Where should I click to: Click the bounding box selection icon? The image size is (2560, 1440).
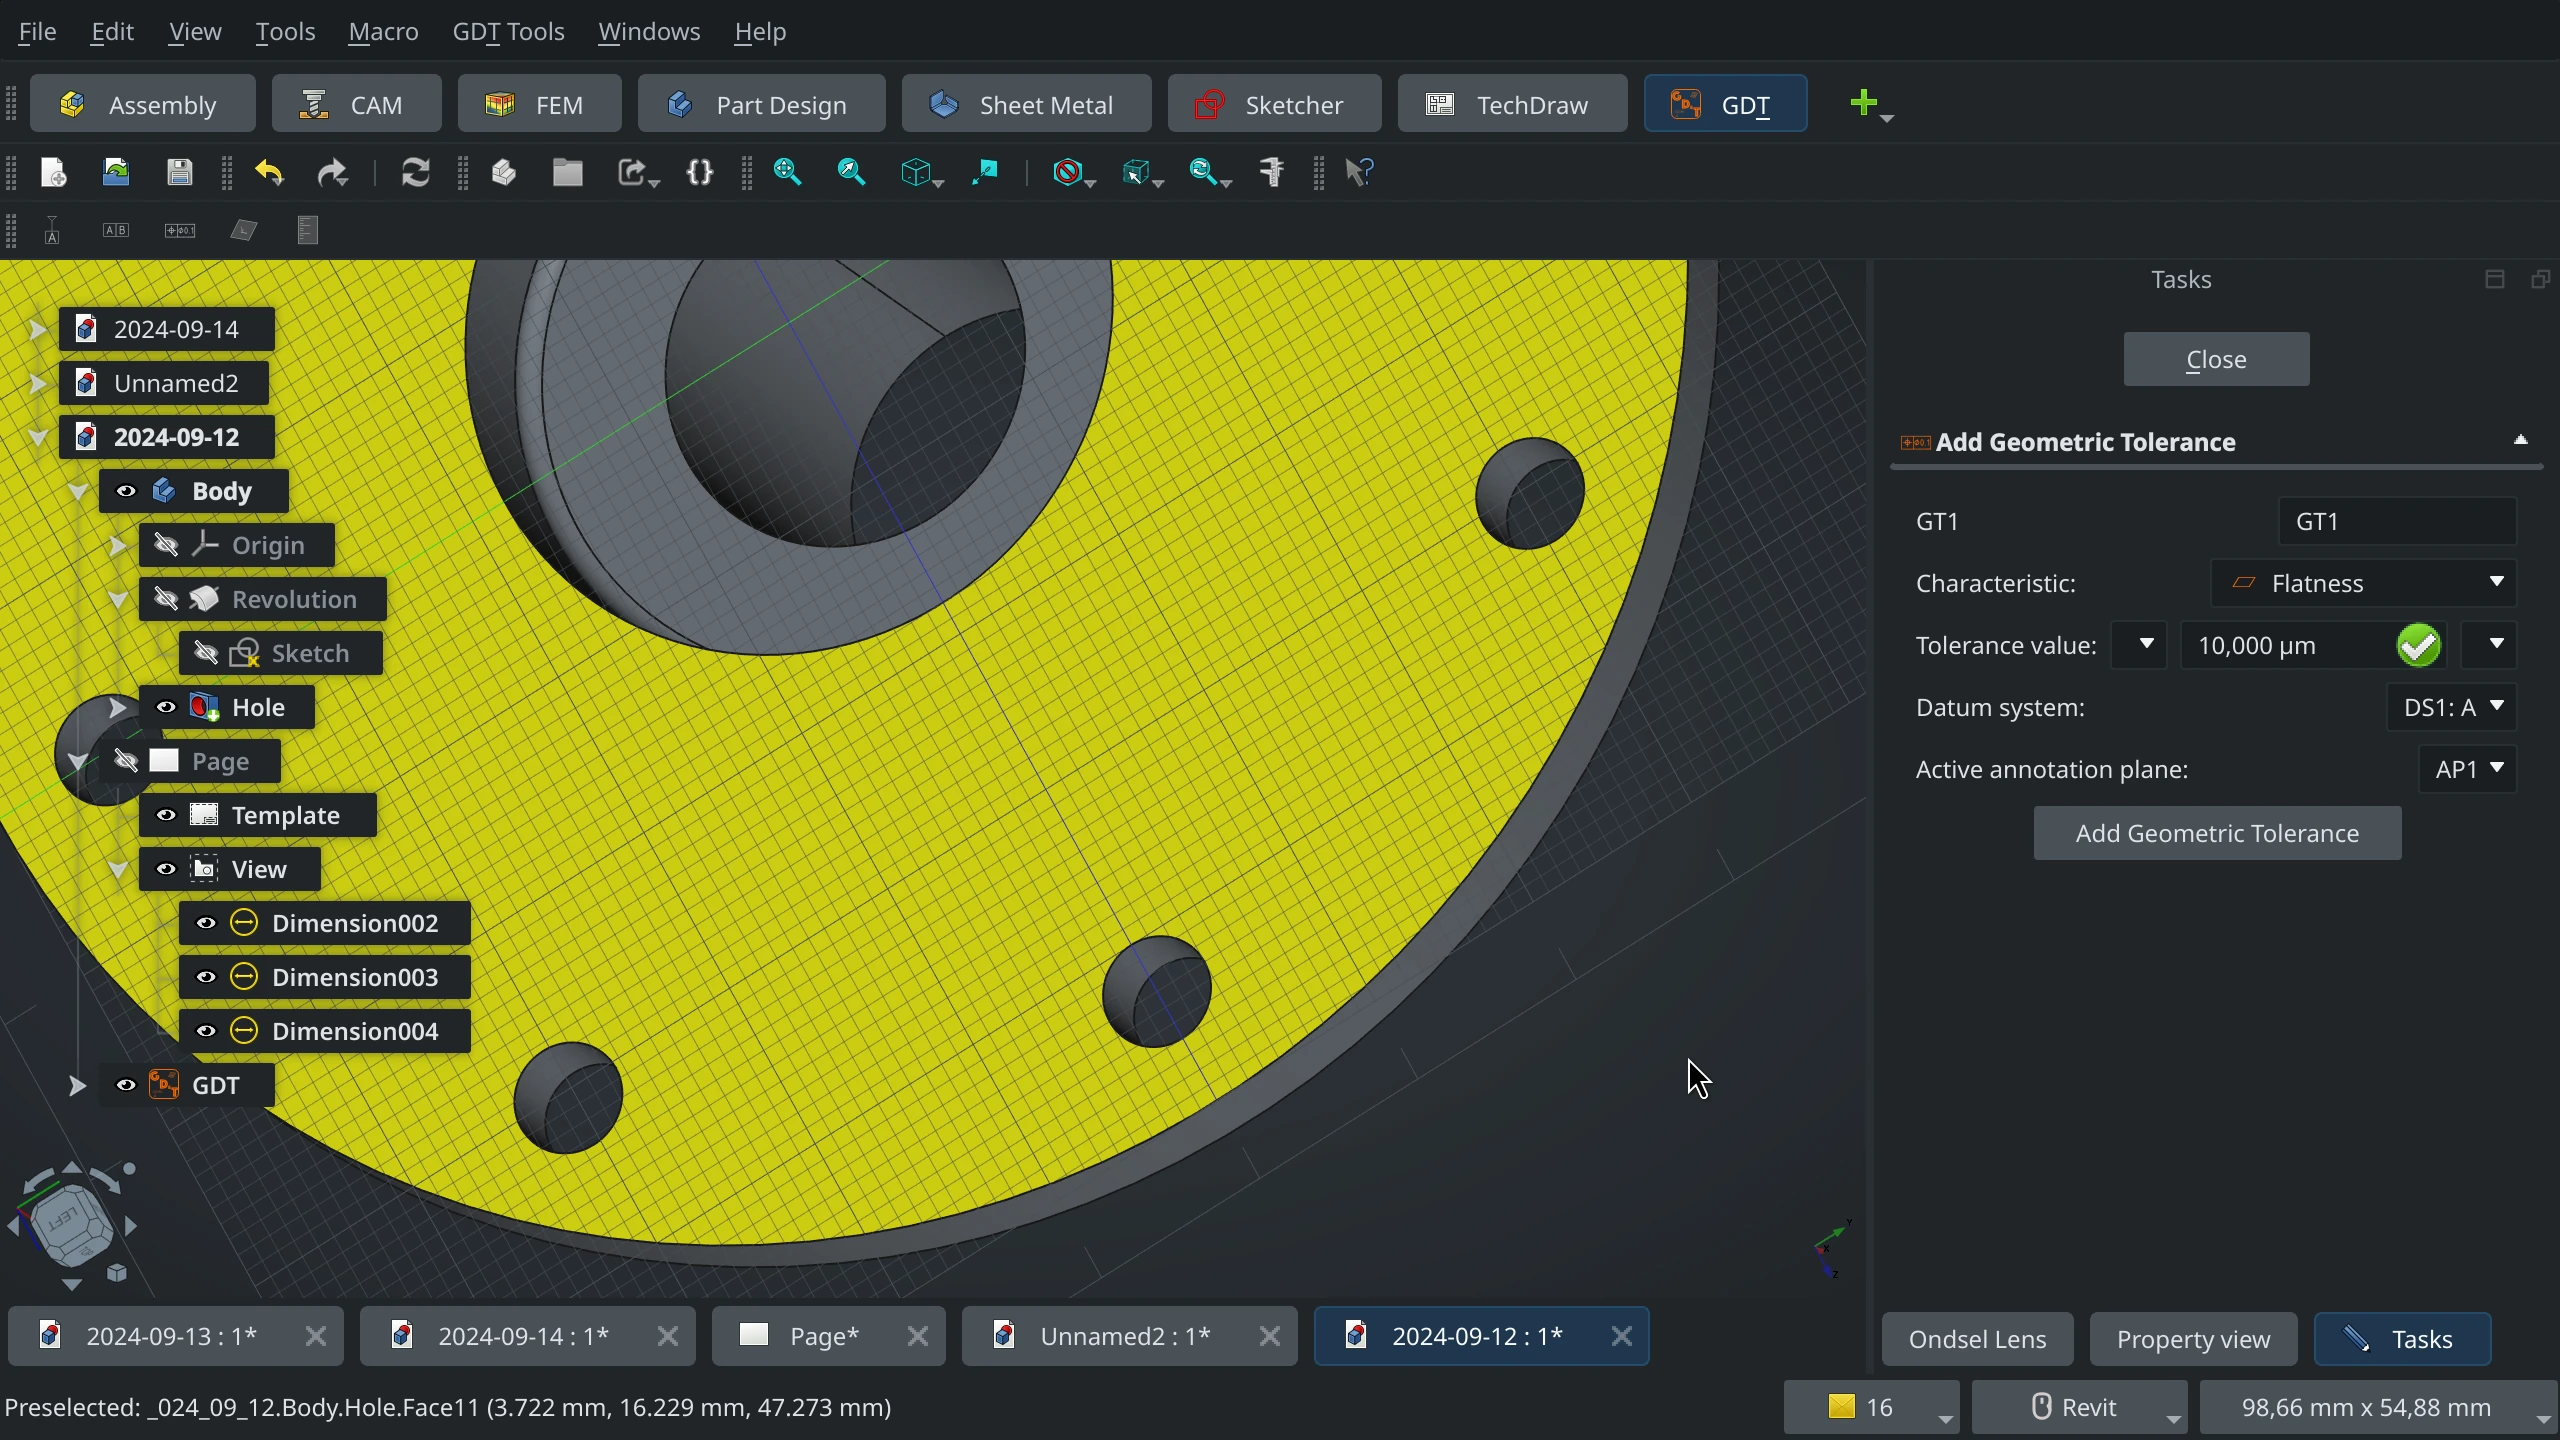[x=1136, y=172]
